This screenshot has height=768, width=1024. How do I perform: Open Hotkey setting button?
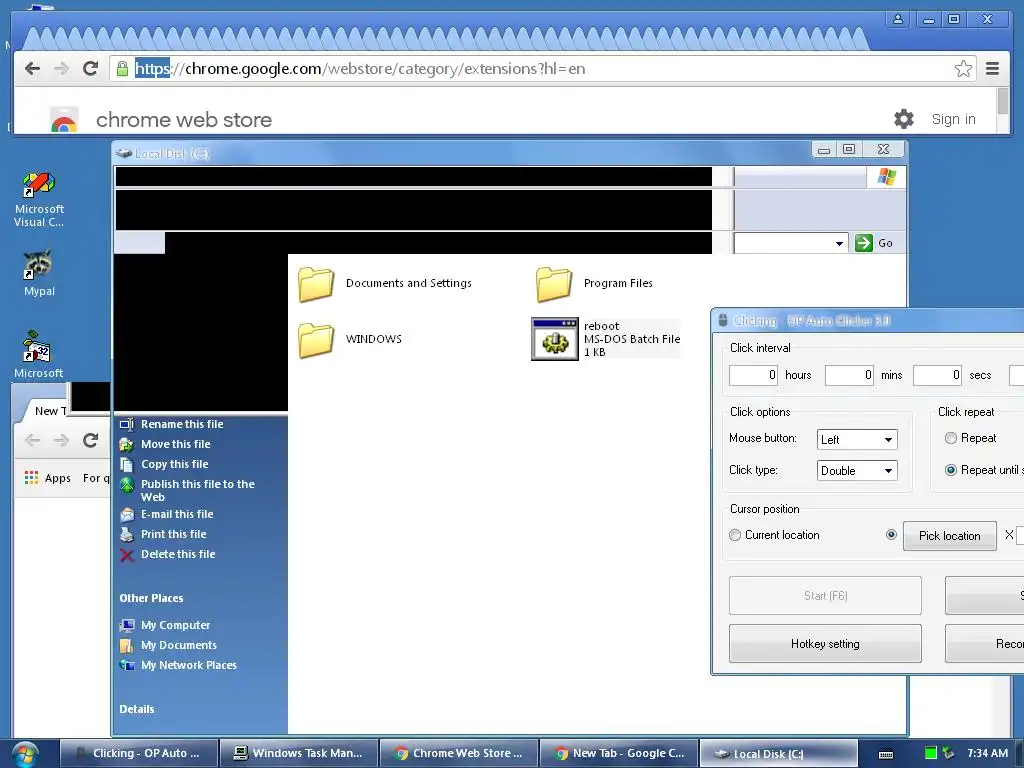pos(825,644)
